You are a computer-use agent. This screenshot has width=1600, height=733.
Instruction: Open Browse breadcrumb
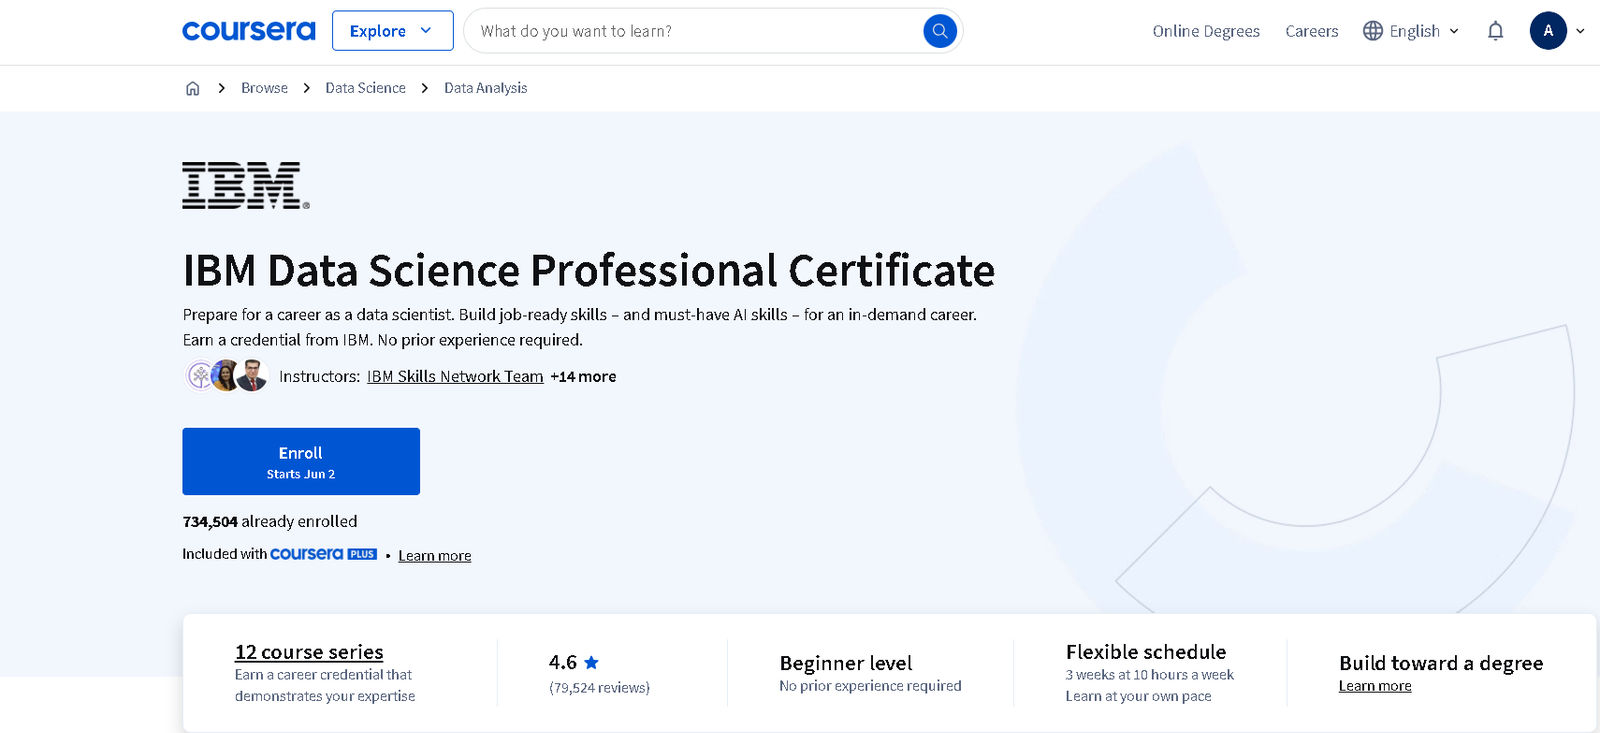tap(264, 88)
